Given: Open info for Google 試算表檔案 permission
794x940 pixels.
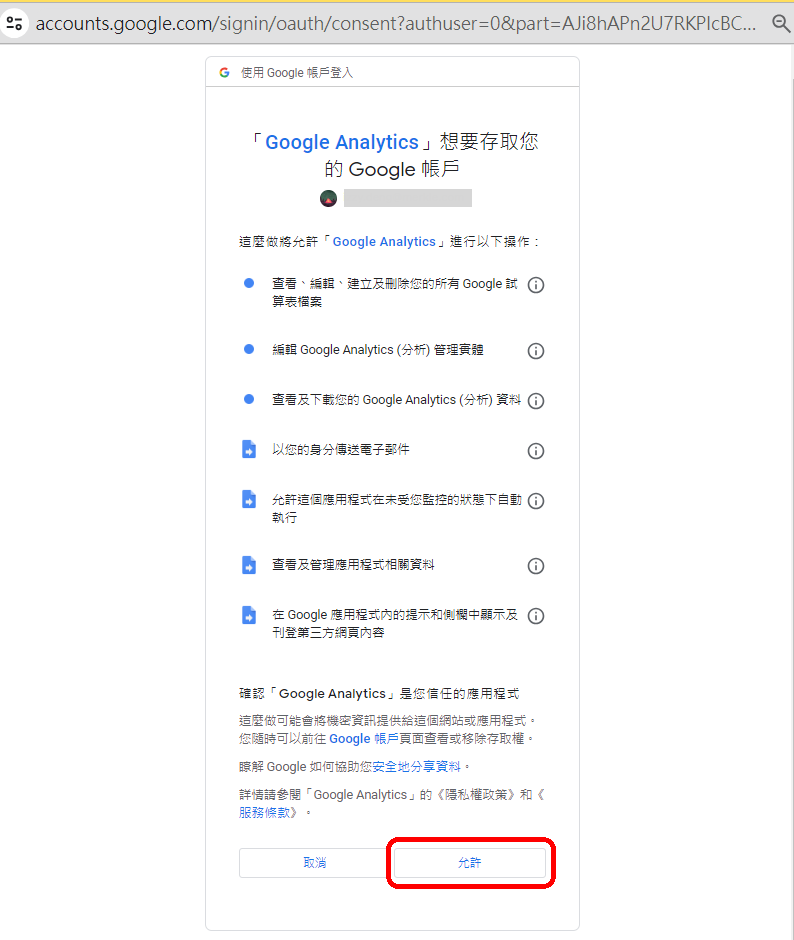Looking at the screenshot, I should [536, 285].
